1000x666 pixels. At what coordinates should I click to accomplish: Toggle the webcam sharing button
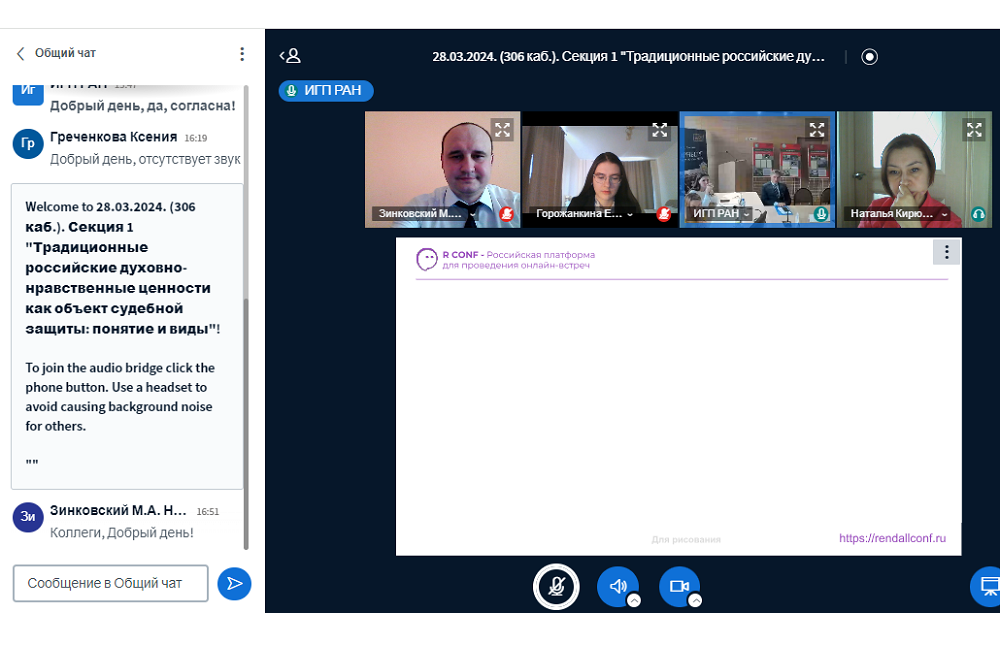click(679, 587)
